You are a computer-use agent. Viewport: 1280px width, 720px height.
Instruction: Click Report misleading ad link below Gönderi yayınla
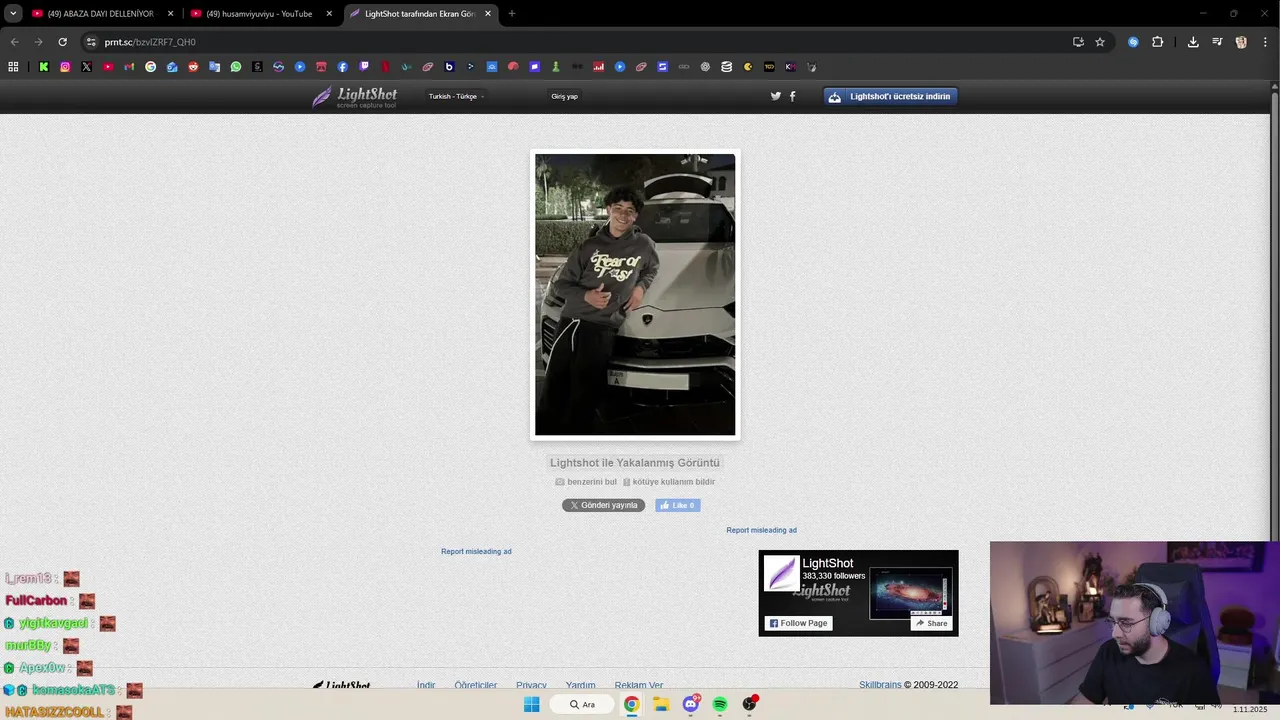pyautogui.click(x=476, y=551)
